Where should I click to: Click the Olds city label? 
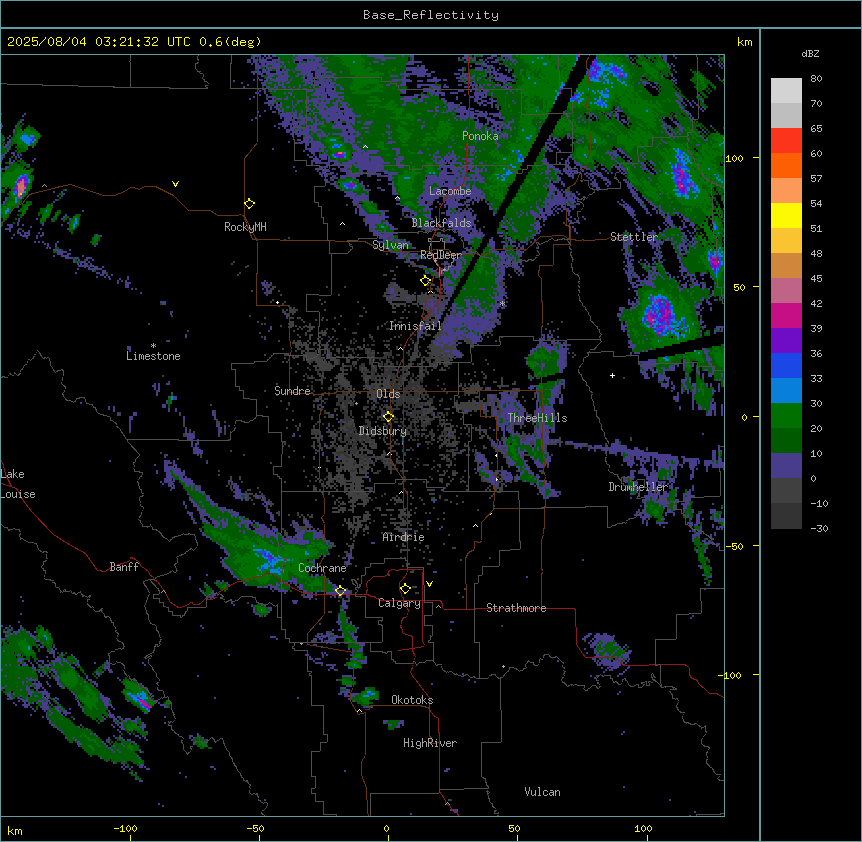point(388,394)
